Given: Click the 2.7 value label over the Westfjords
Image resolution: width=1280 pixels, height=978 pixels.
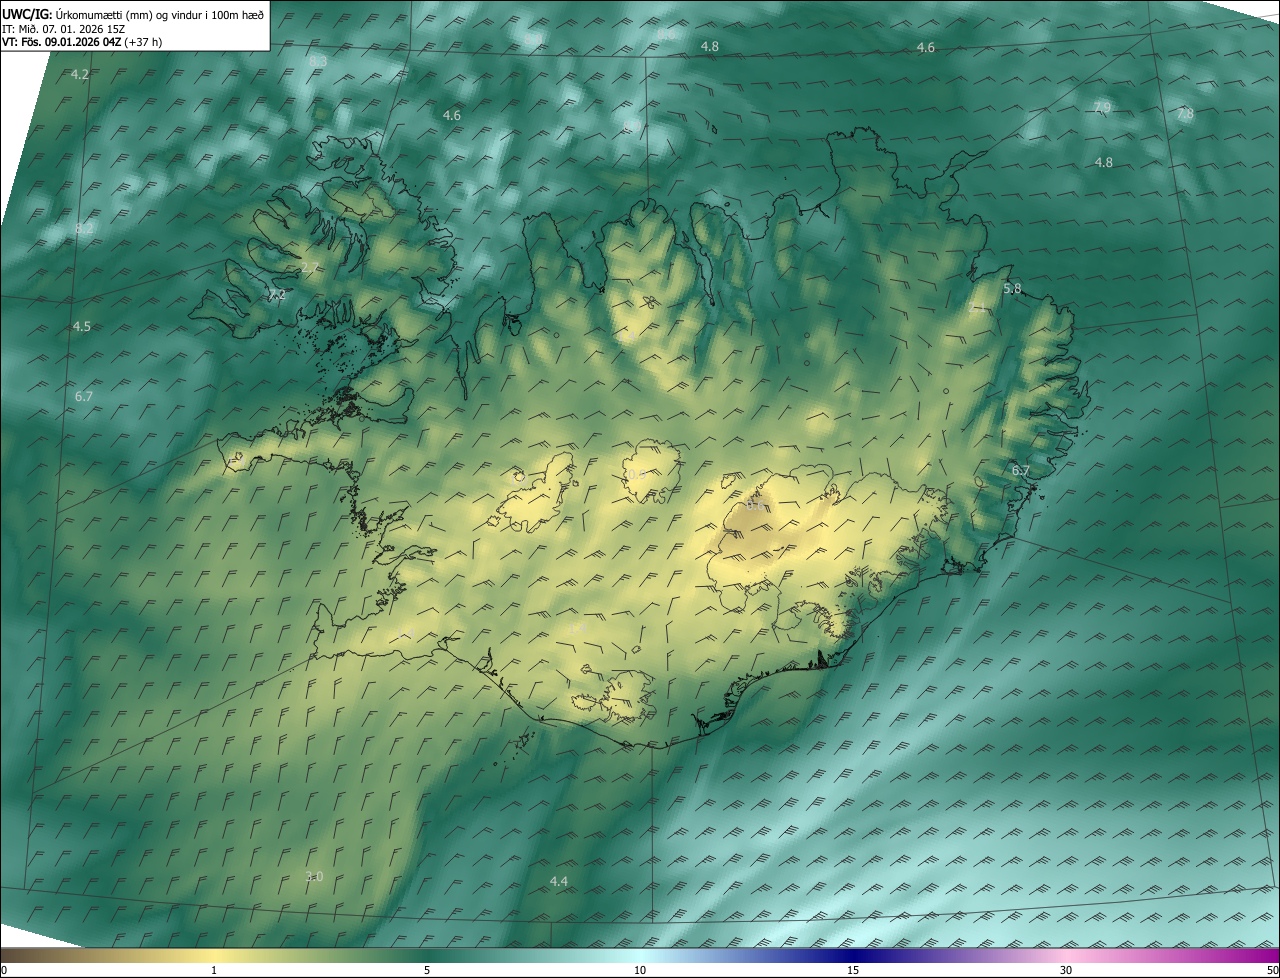Looking at the screenshot, I should click(309, 267).
